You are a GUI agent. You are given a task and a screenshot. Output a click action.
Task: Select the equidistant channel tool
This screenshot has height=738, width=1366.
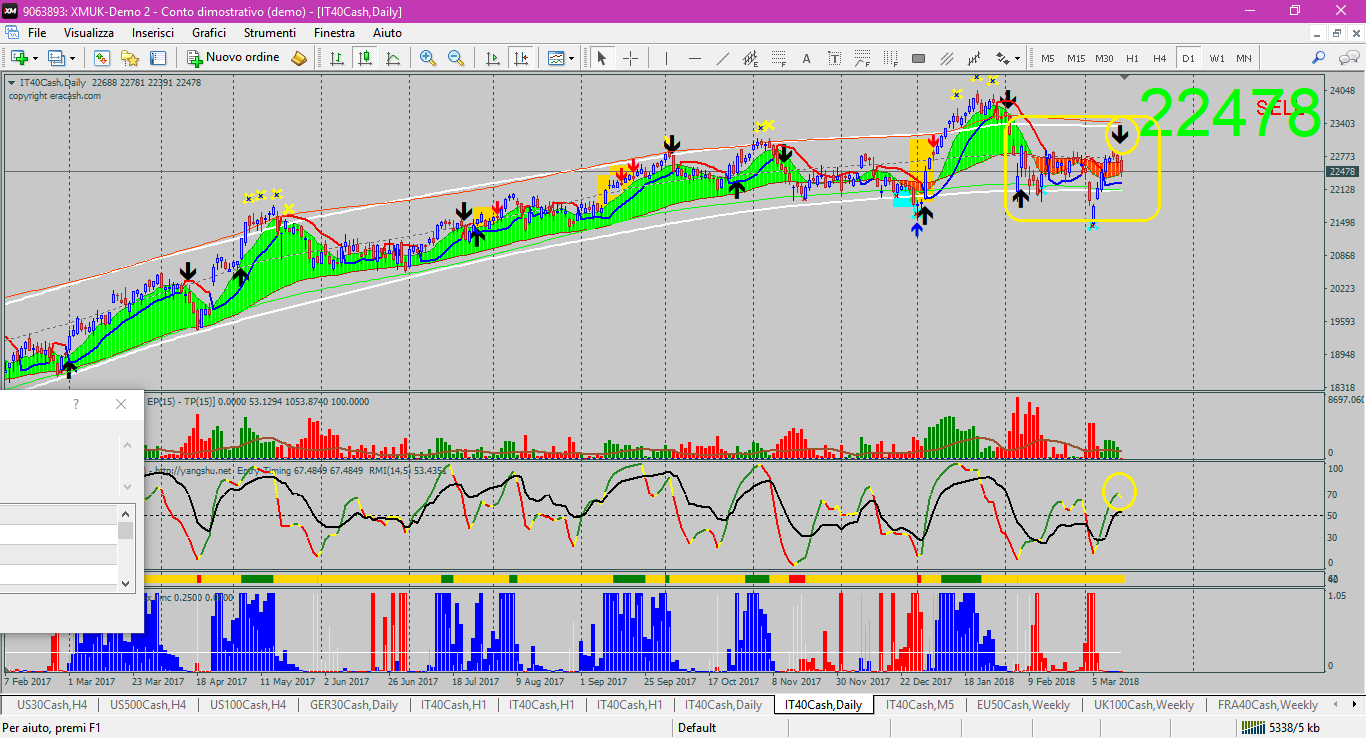coord(750,58)
